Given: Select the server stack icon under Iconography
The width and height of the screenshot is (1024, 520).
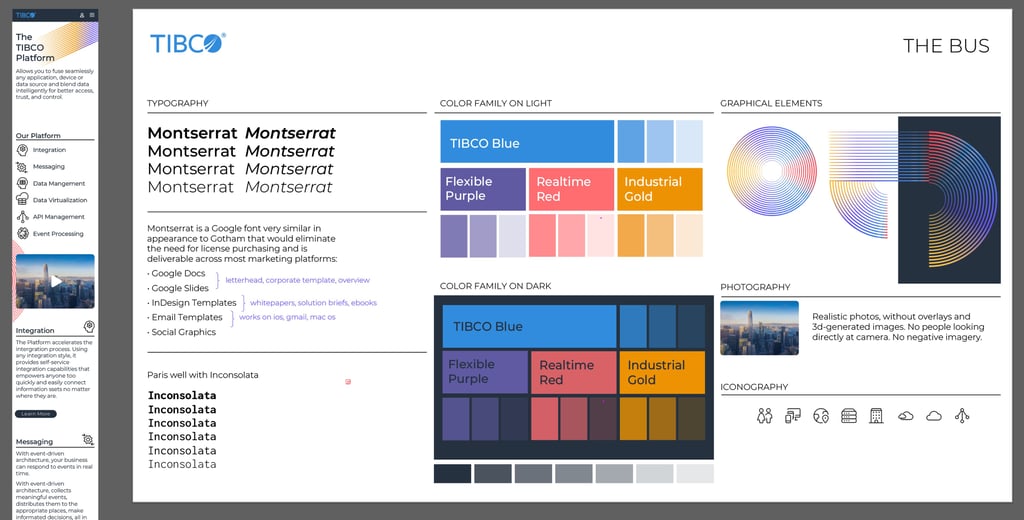Looking at the screenshot, I should pos(849,415).
